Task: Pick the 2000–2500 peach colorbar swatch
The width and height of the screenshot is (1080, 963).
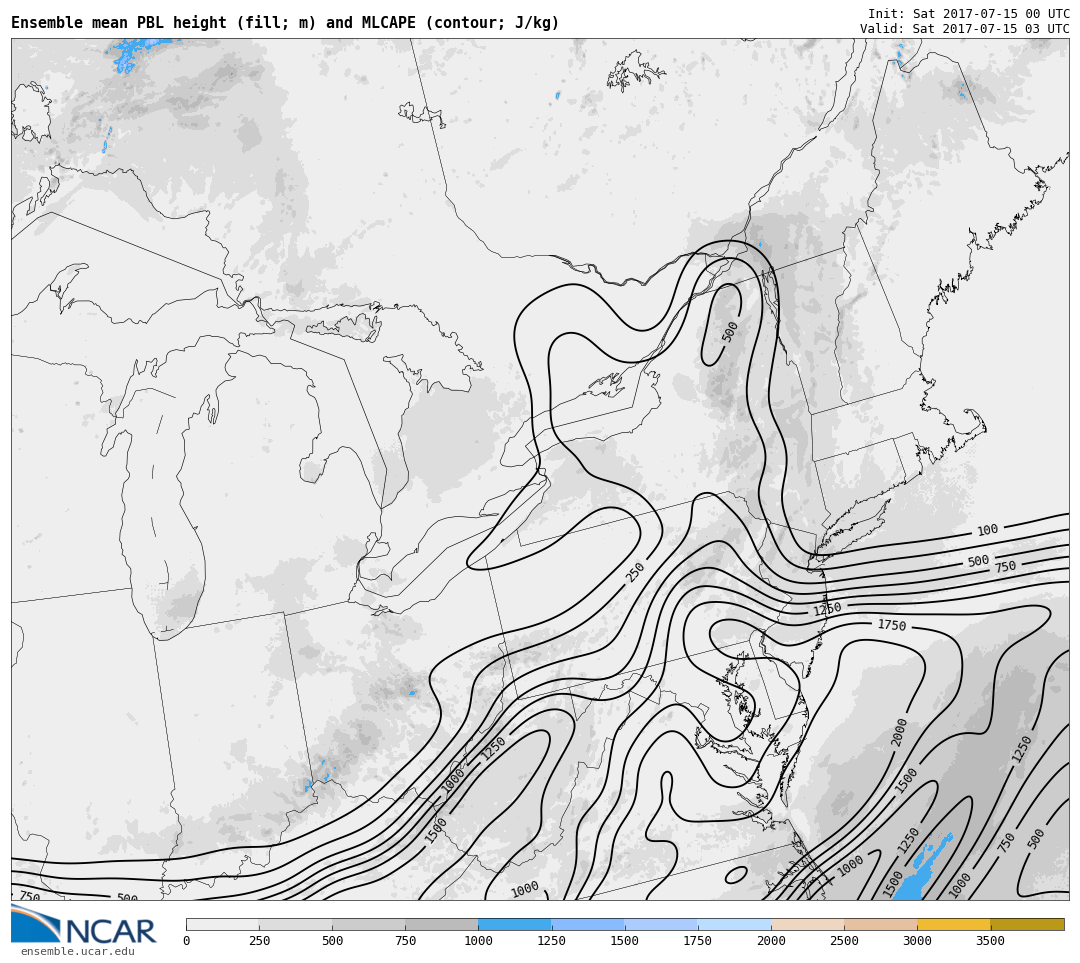Action: [x=807, y=924]
